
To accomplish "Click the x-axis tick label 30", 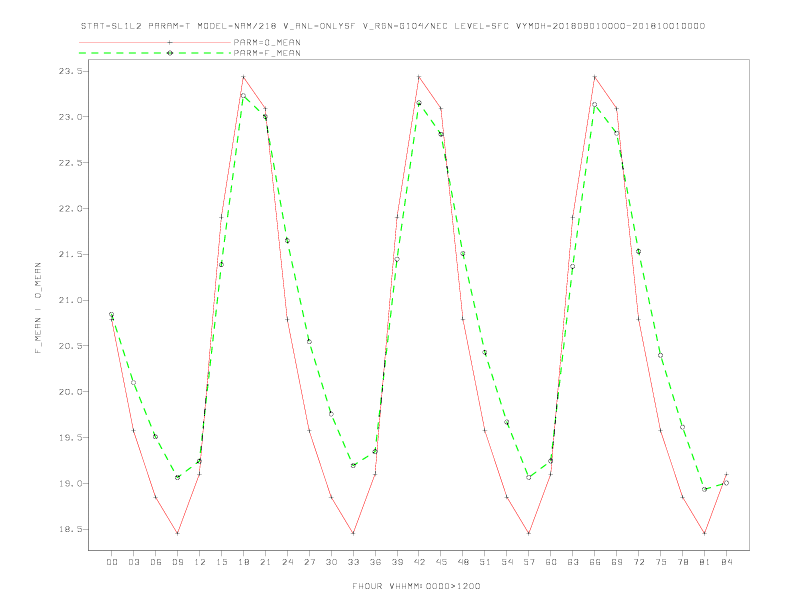I will (331, 562).
